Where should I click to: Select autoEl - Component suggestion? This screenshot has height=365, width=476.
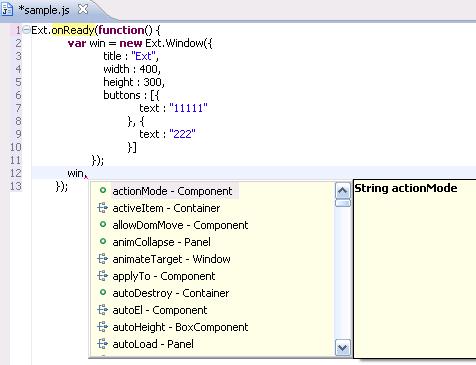(x=160, y=310)
